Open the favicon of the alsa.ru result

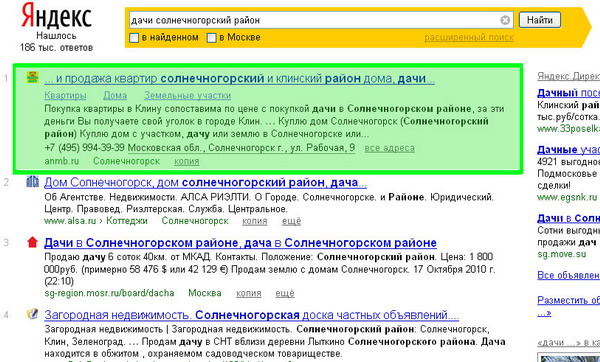[x=33, y=181]
